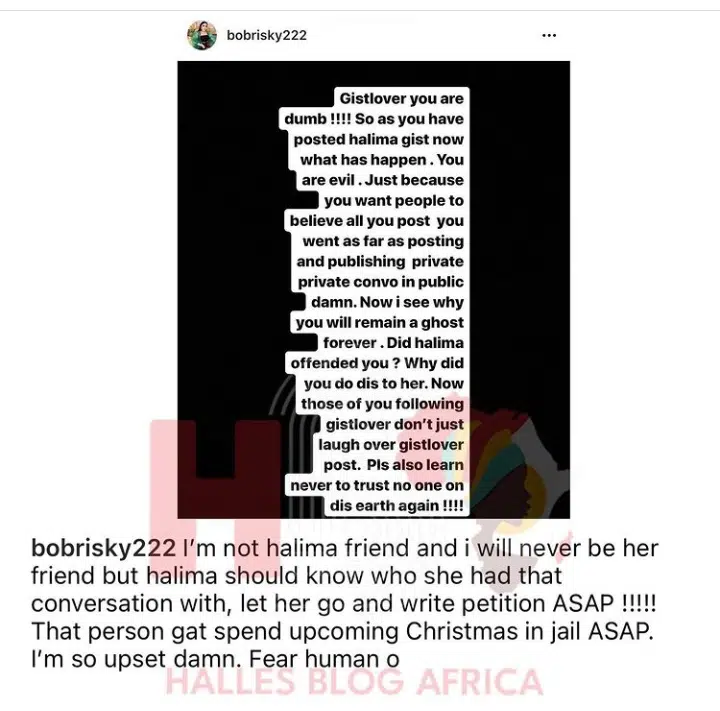Click the 'posted halima gist now' line

[x=378, y=139]
